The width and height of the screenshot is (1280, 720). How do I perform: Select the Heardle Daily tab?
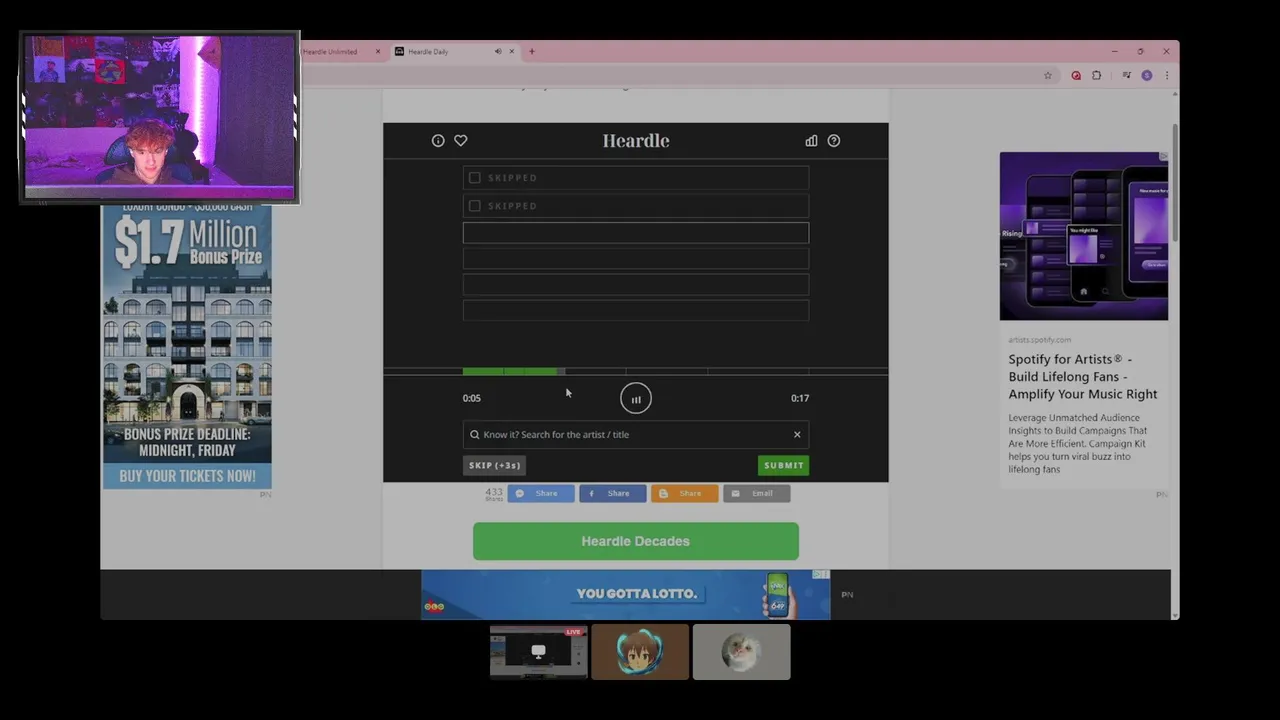(x=455, y=52)
